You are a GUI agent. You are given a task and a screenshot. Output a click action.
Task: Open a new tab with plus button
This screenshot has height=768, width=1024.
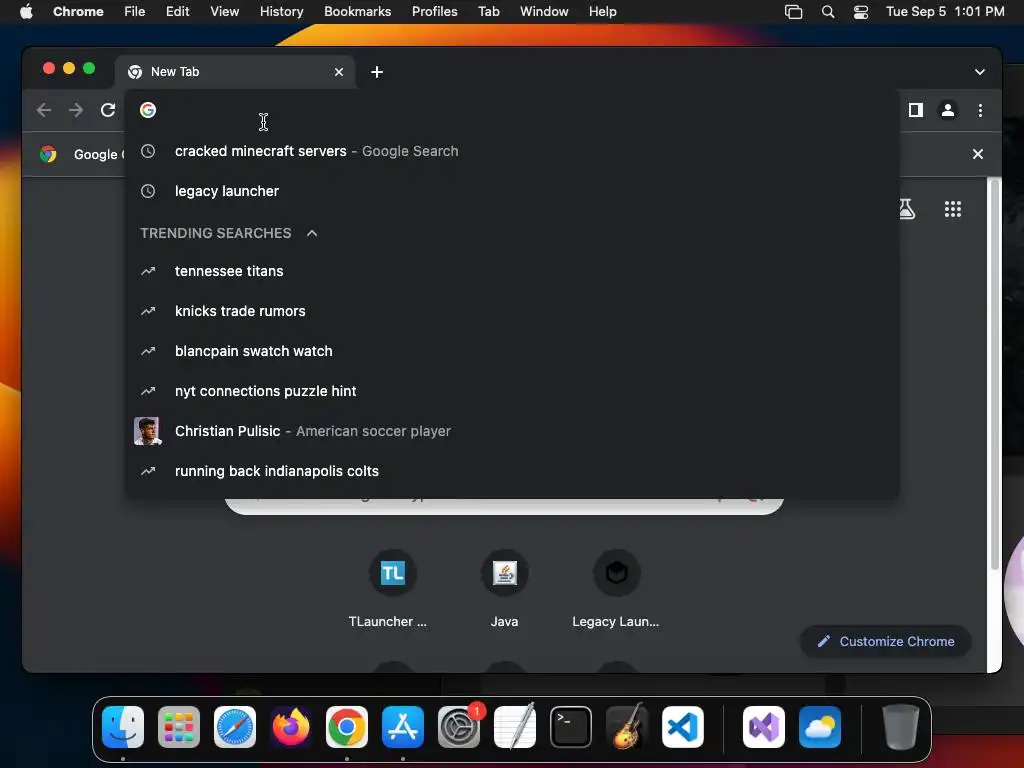coord(377,72)
